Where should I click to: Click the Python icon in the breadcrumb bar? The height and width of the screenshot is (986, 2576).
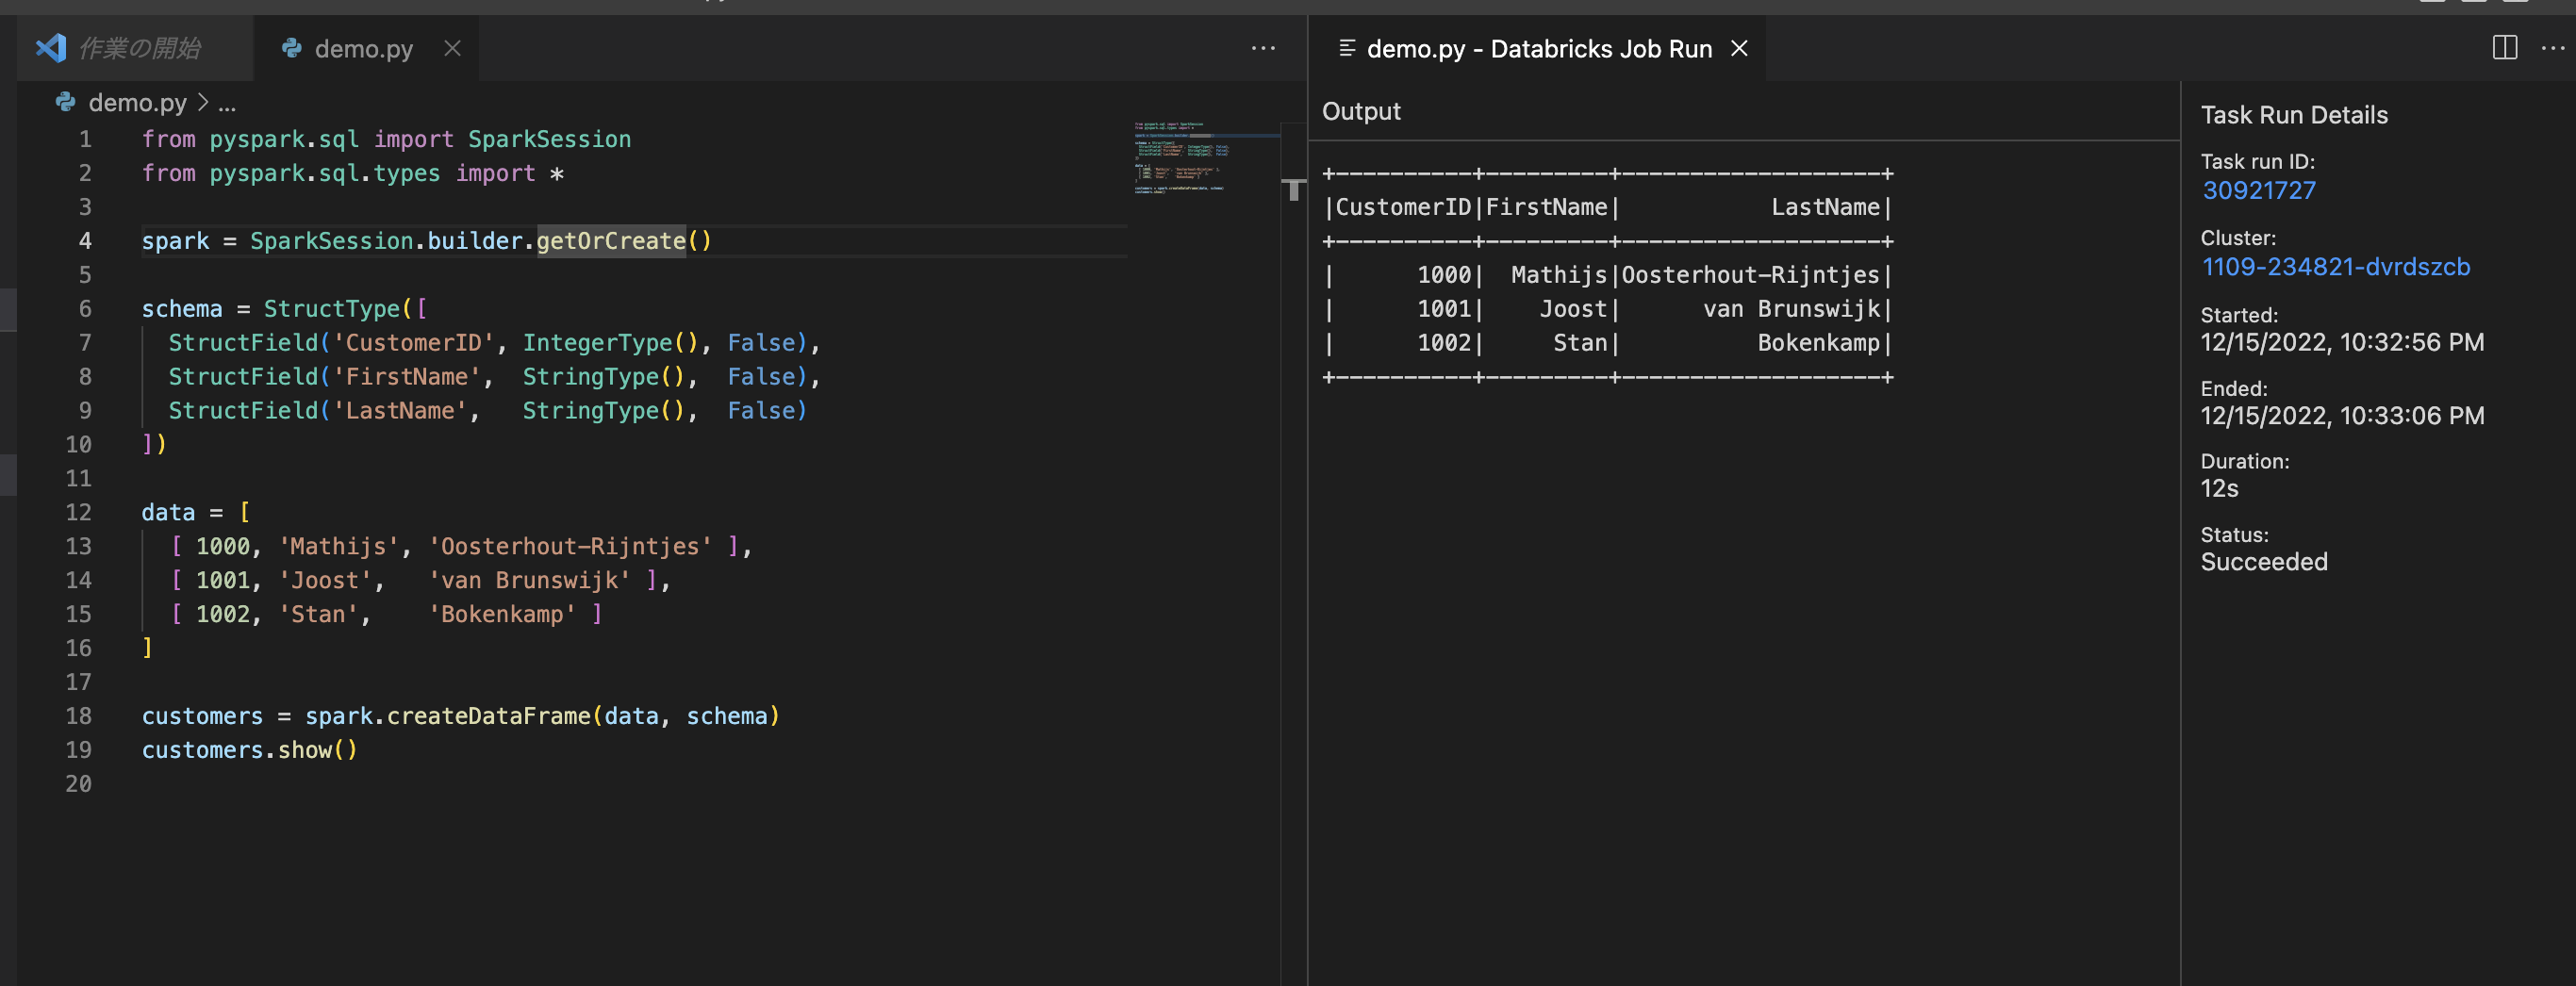coord(63,102)
